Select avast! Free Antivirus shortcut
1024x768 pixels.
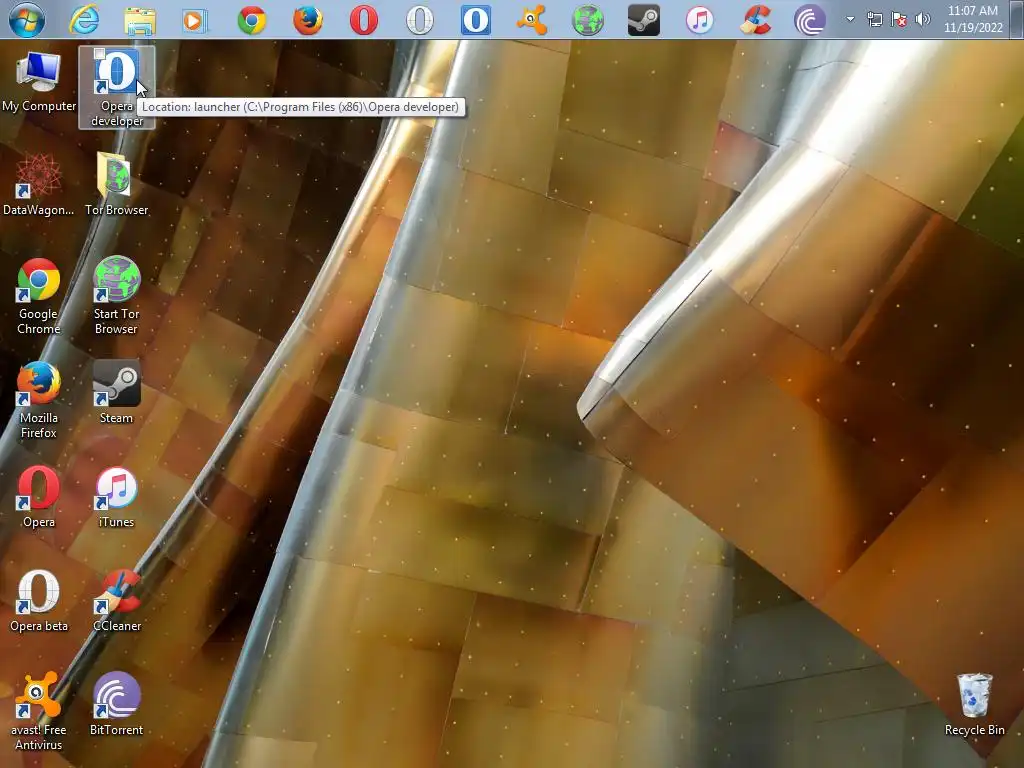click(39, 712)
